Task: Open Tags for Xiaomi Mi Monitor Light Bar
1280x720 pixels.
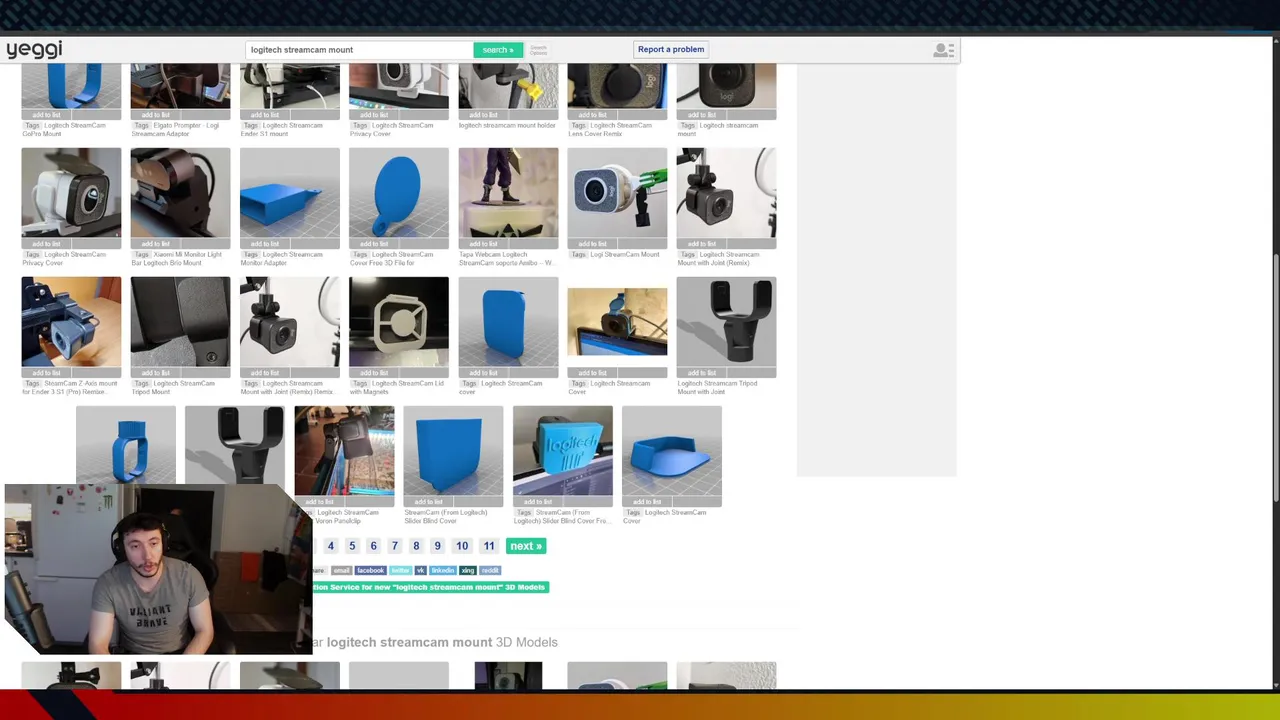Action: 141,255
